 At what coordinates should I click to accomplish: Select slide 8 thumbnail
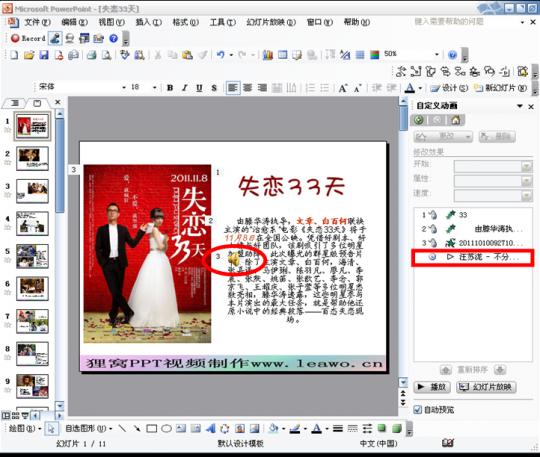tap(32, 354)
